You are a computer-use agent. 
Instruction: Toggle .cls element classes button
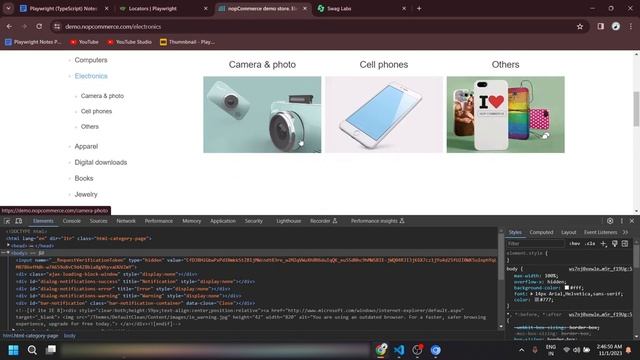(x=590, y=244)
